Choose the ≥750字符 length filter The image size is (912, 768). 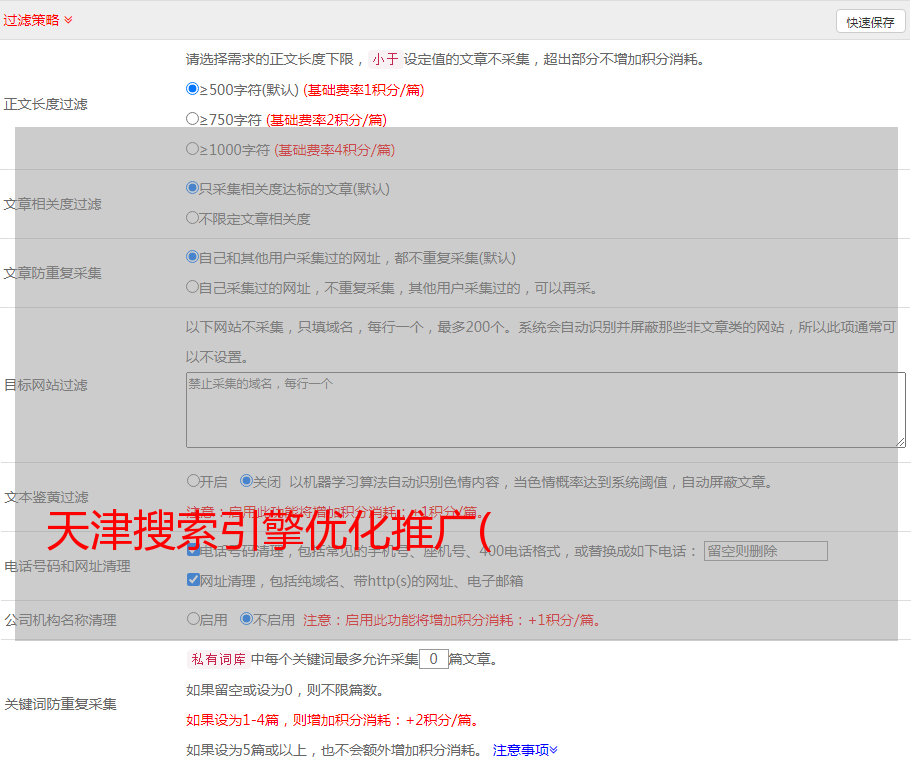point(193,119)
